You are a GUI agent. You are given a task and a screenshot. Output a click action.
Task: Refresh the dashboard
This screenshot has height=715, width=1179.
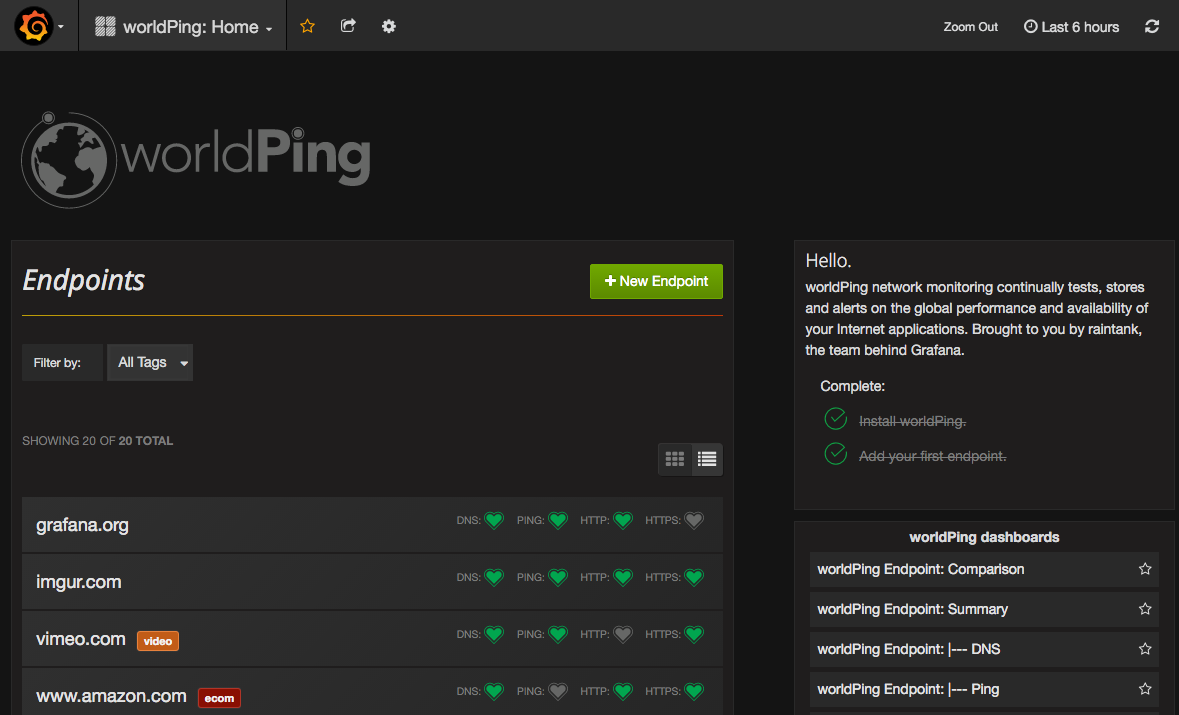tap(1151, 26)
